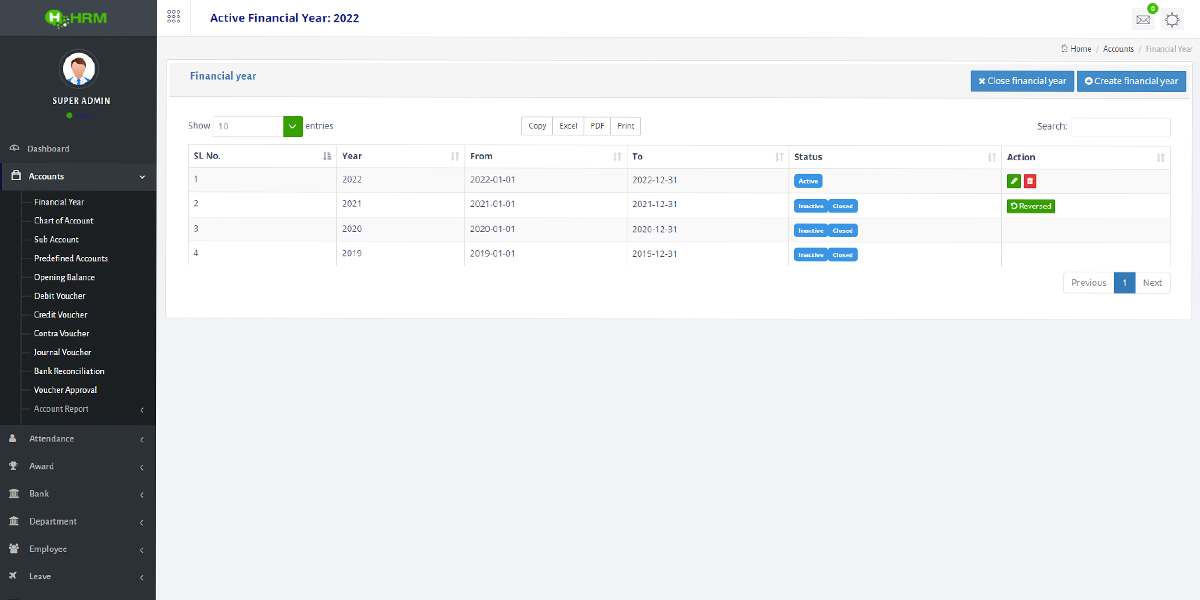Viewport: 1200px width, 600px height.
Task: Export the table using the PDF button
Action: click(597, 126)
